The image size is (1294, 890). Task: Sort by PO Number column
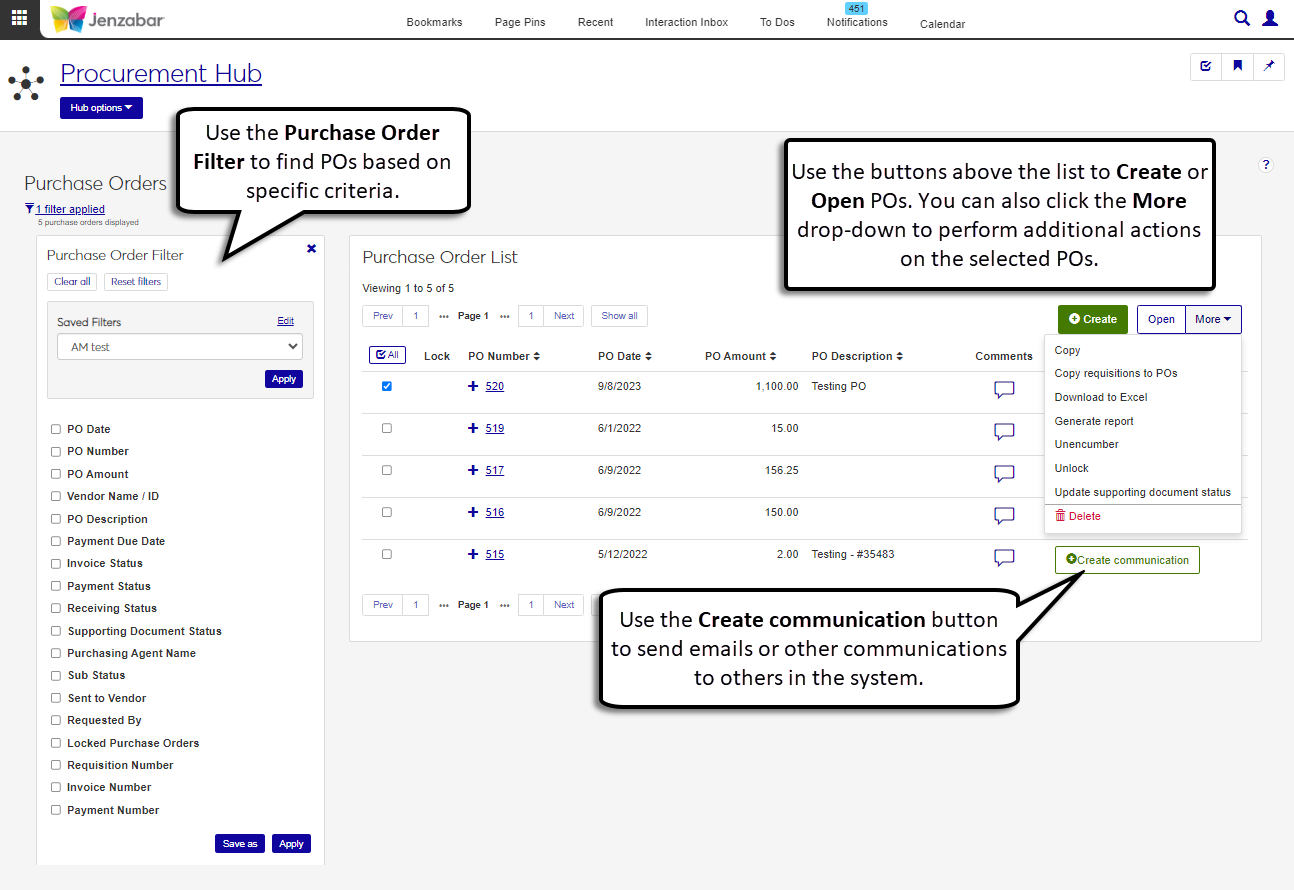504,356
